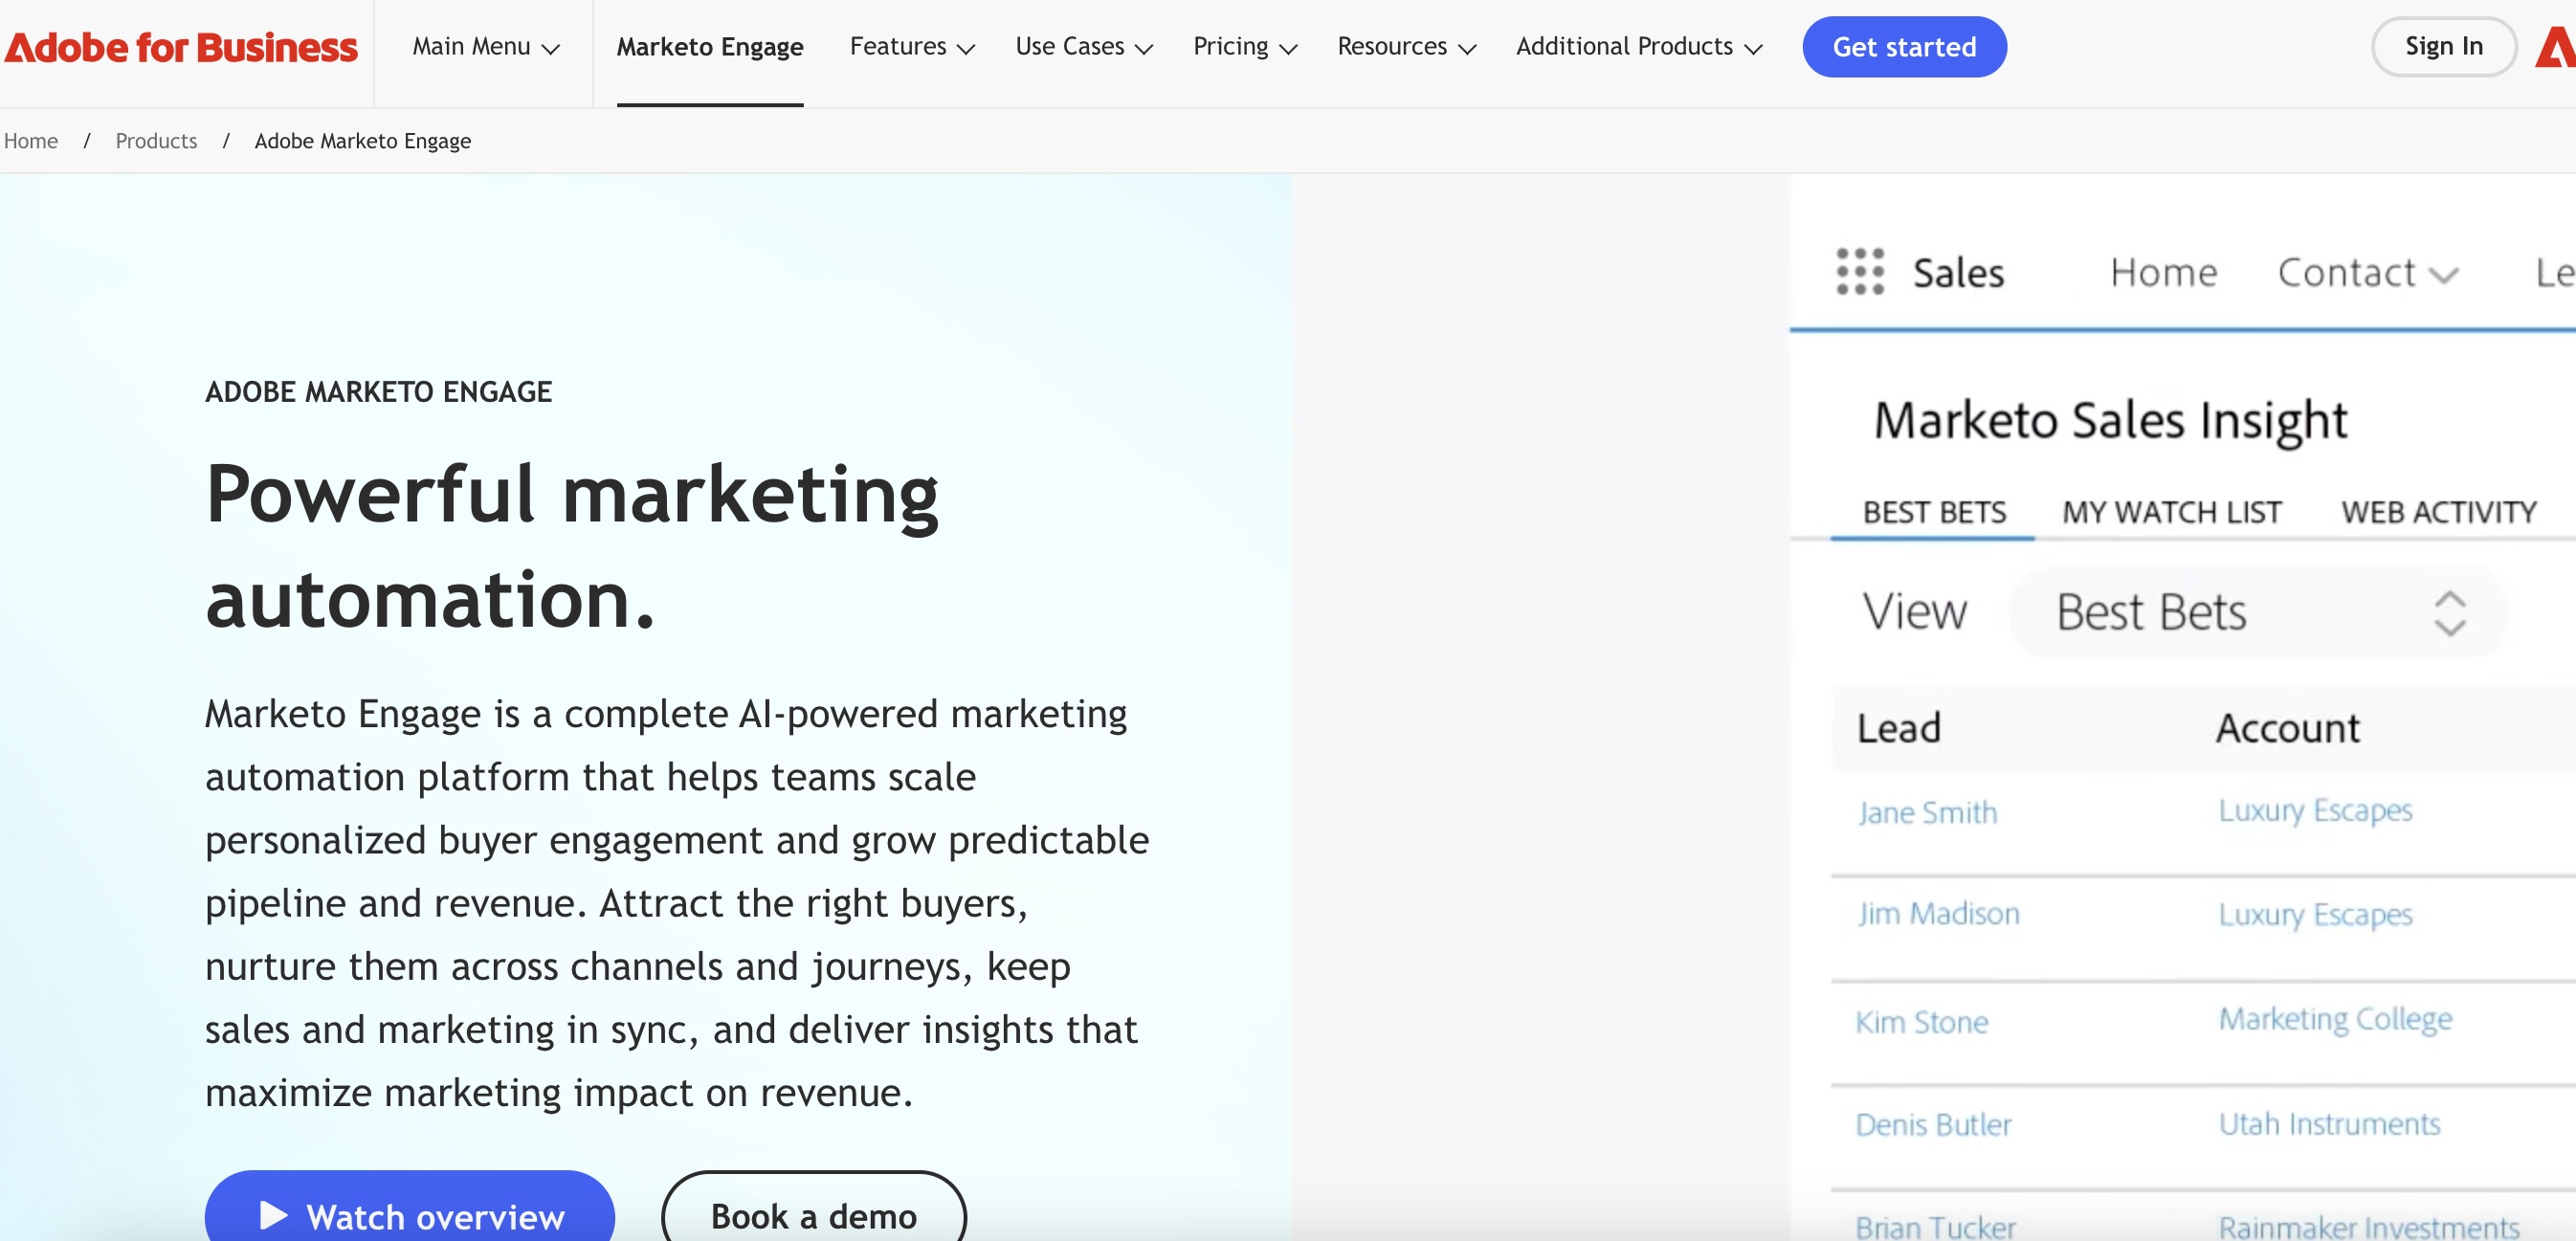
Task: Click the Lead column header
Action: point(1898,728)
